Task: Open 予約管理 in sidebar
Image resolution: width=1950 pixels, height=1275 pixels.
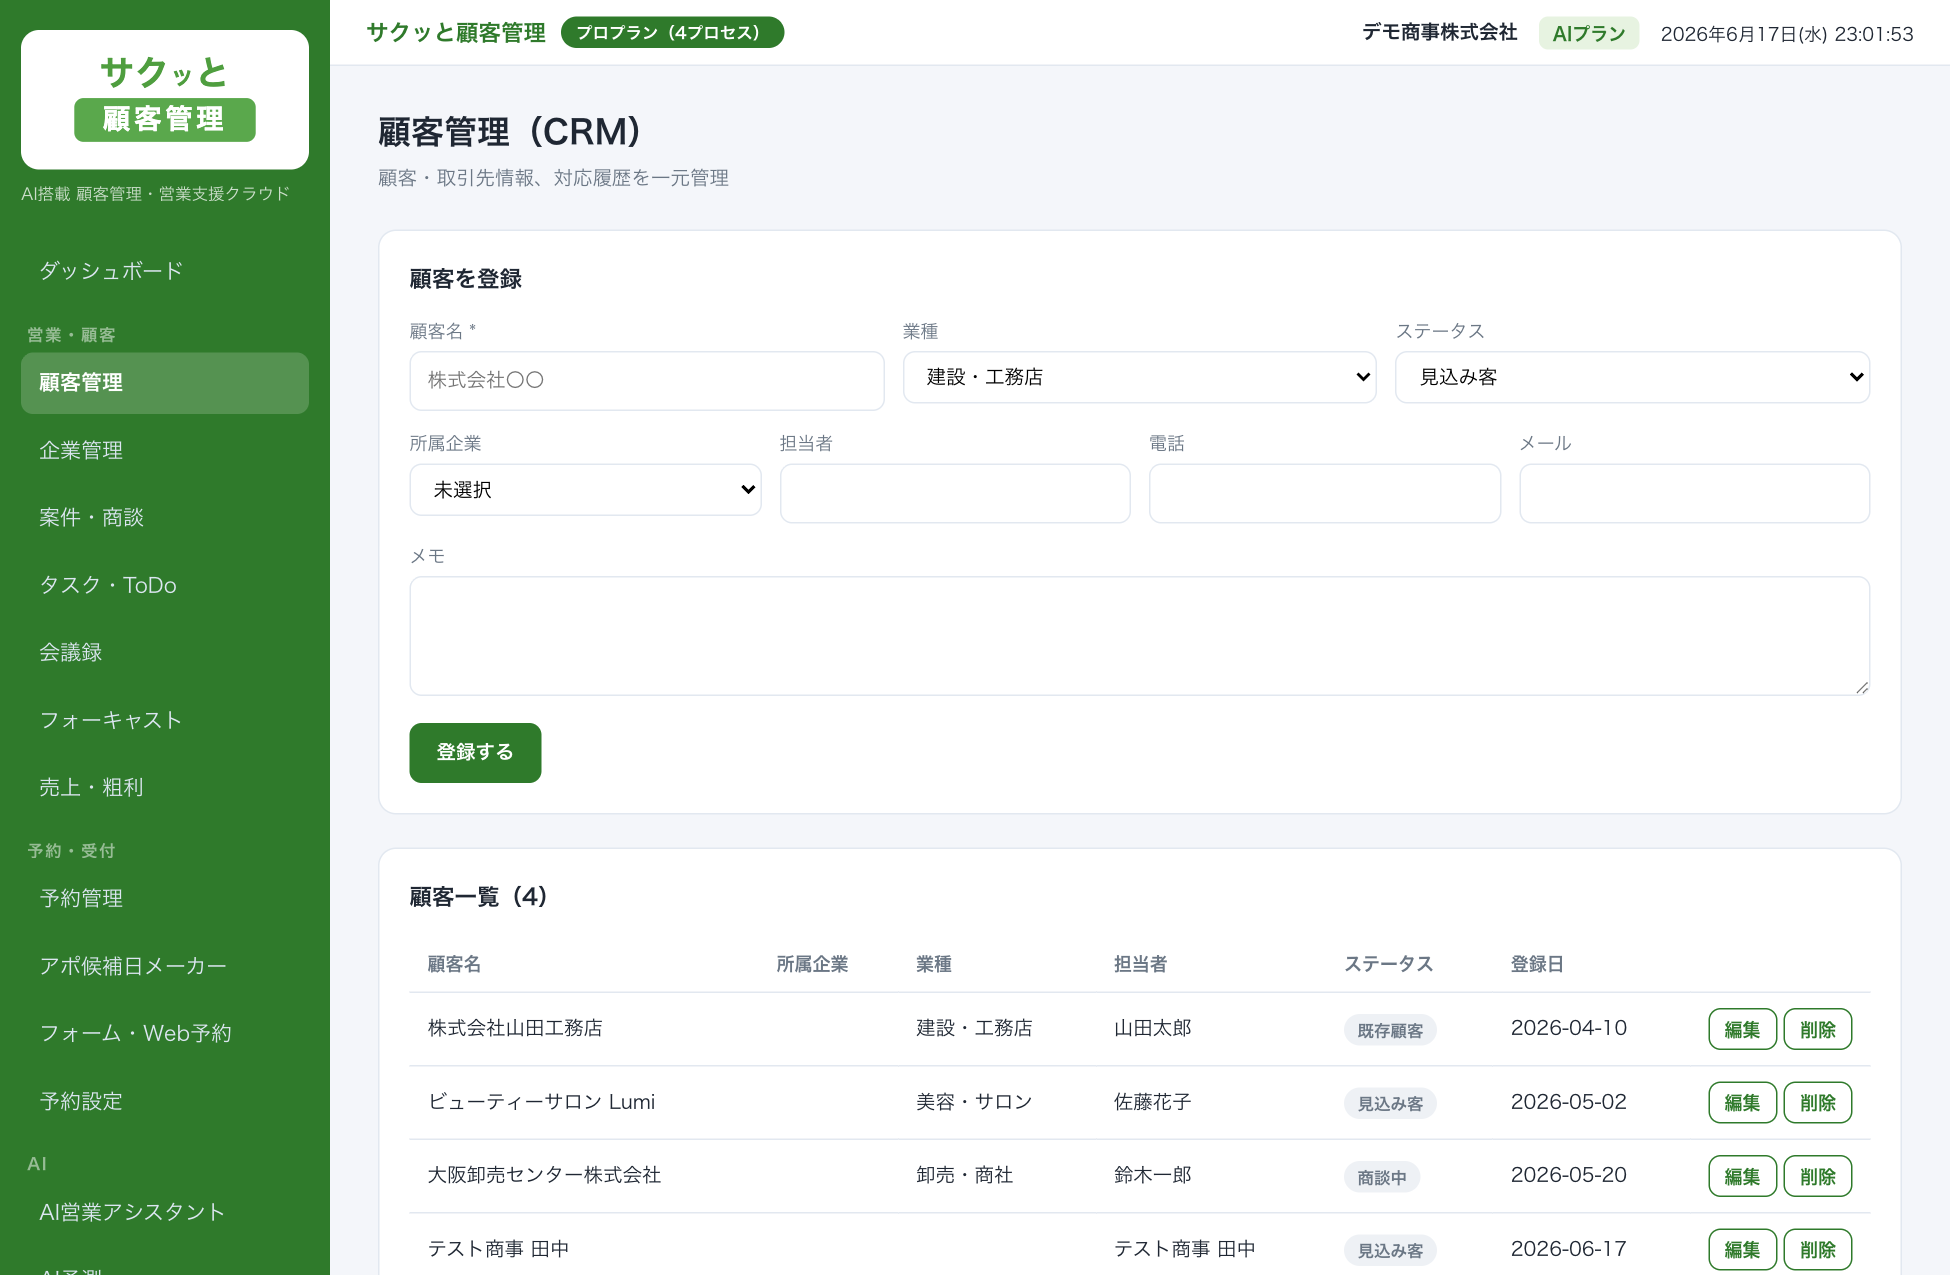Action: (165, 898)
